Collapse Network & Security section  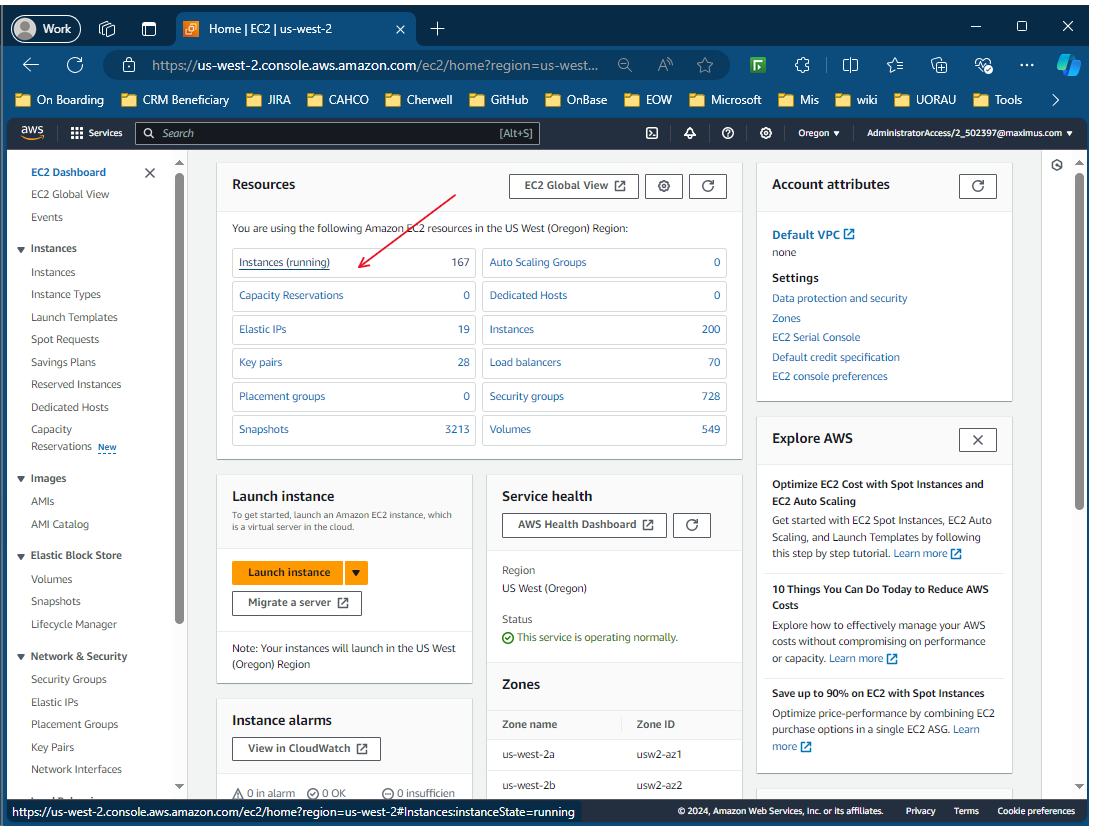(x=21, y=657)
